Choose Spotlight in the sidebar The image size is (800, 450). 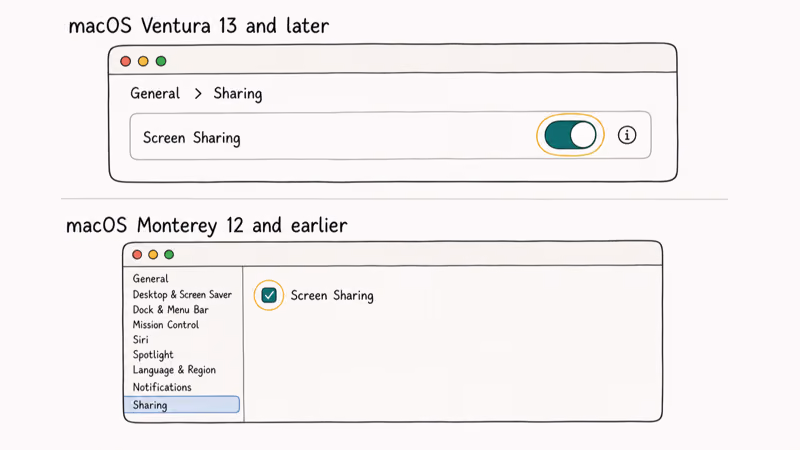pyautogui.click(x=153, y=355)
